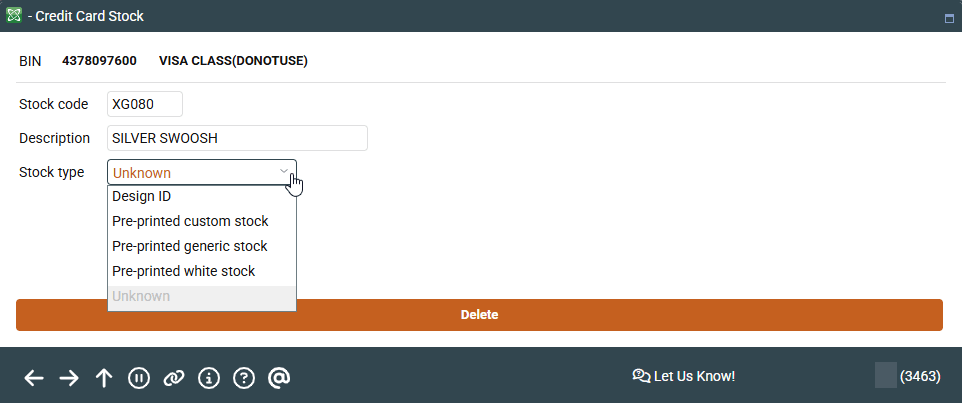
Task: Click the chain link icon
Action: (x=174, y=377)
